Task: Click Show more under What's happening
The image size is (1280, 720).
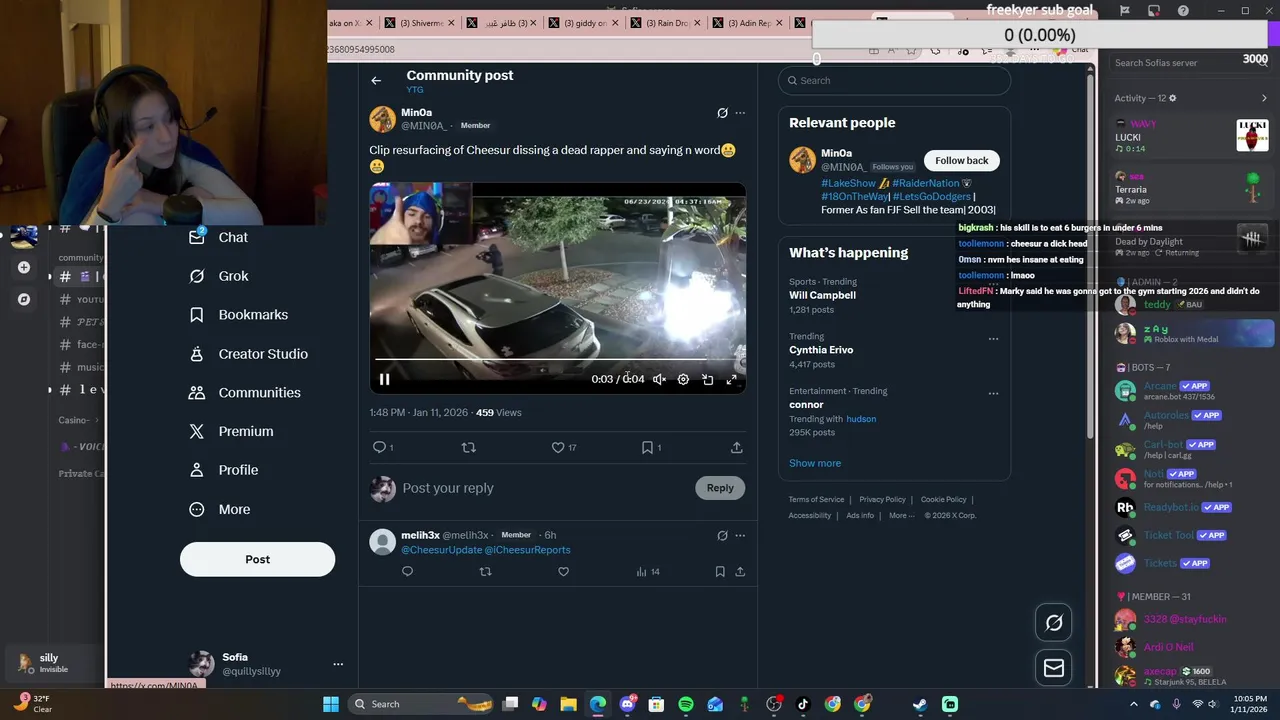Action: (x=815, y=463)
